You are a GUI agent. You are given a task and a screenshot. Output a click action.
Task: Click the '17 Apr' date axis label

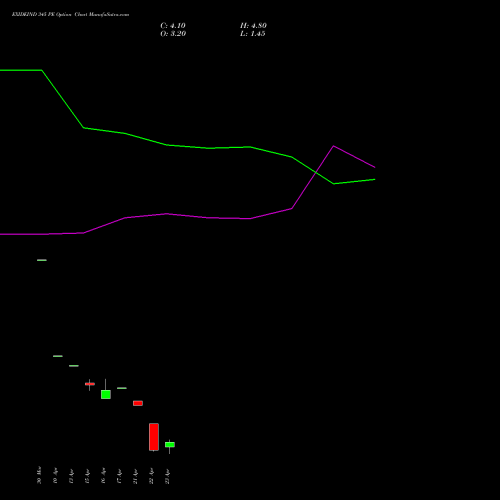119,476
